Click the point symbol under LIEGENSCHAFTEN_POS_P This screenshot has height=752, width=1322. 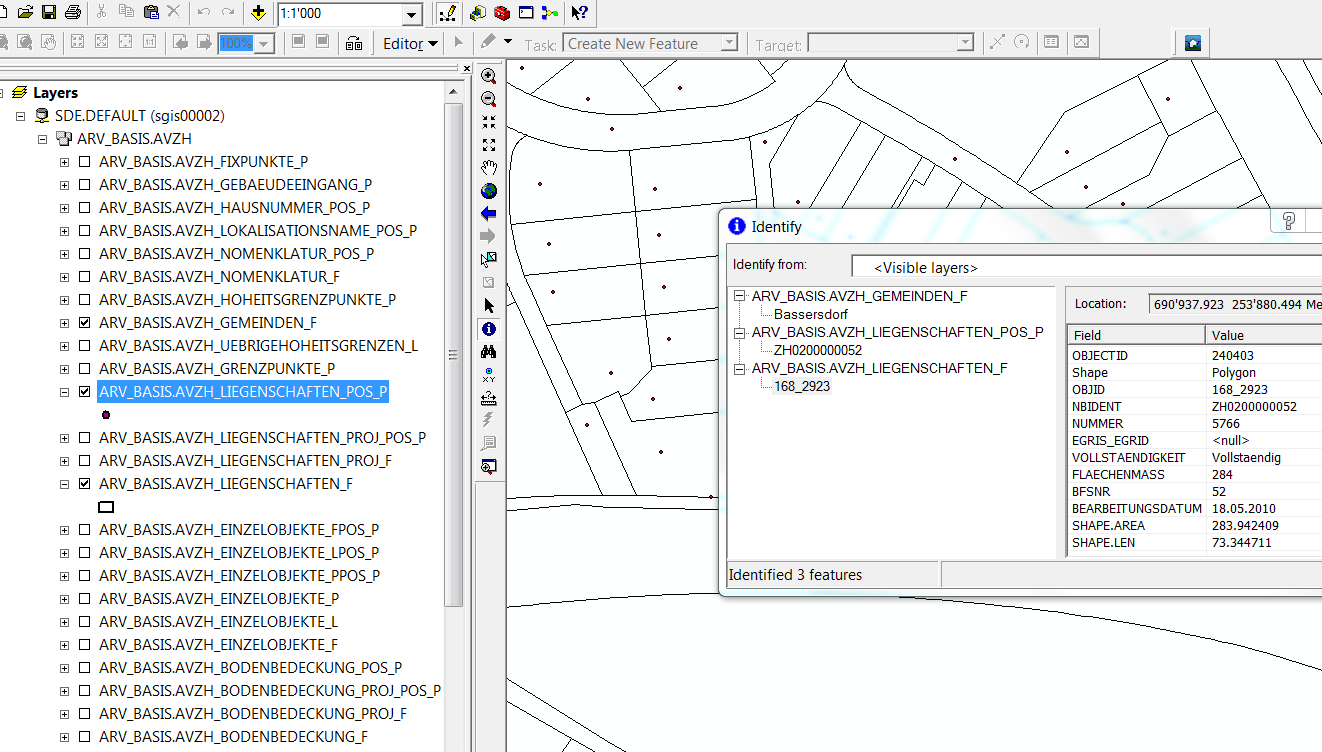coord(106,414)
